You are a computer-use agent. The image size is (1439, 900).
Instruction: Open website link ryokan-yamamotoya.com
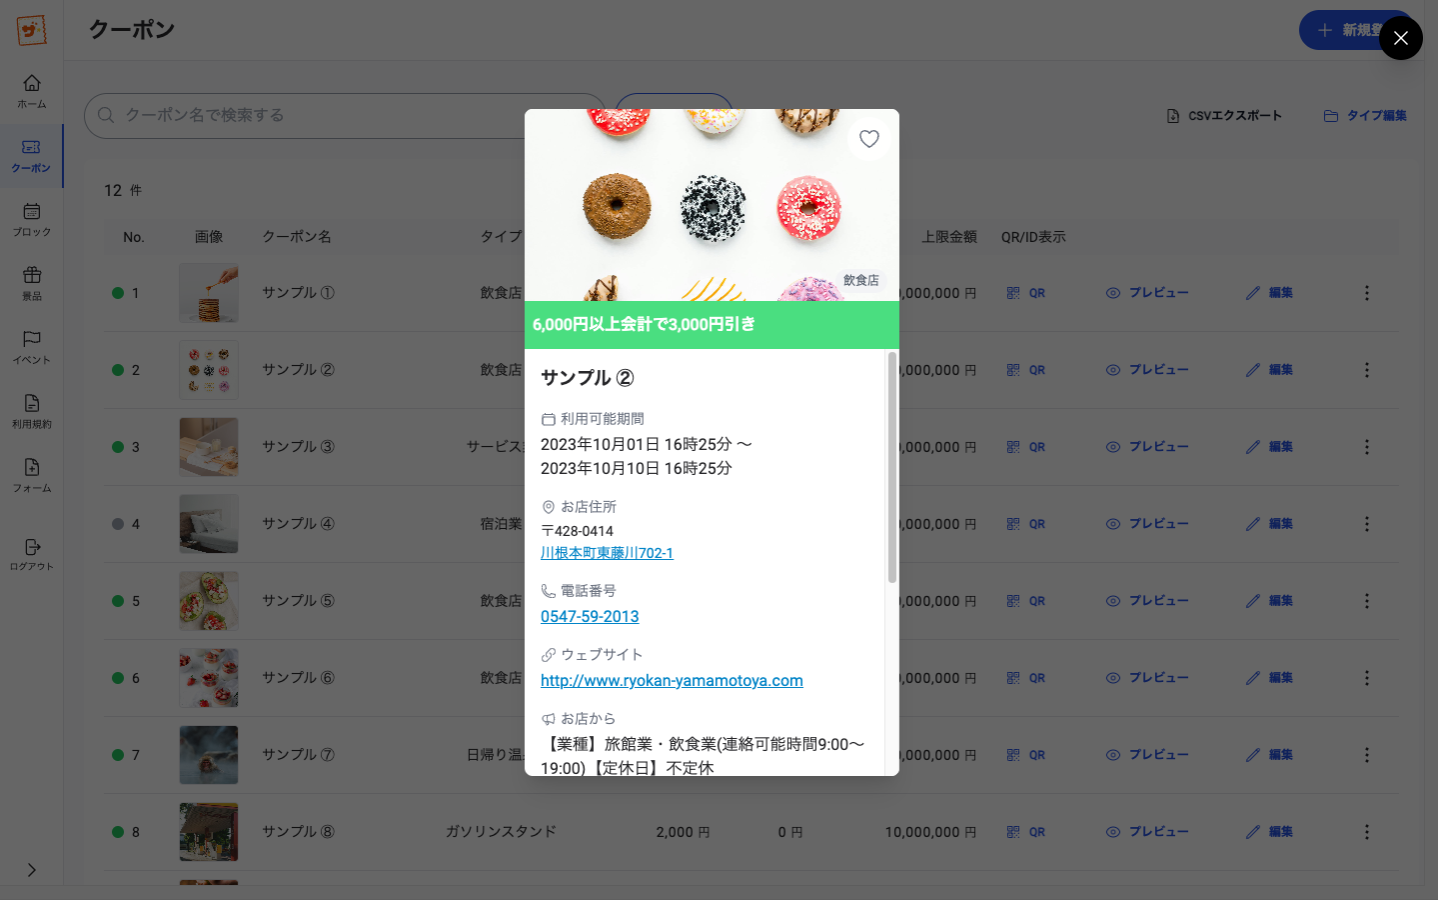(672, 681)
